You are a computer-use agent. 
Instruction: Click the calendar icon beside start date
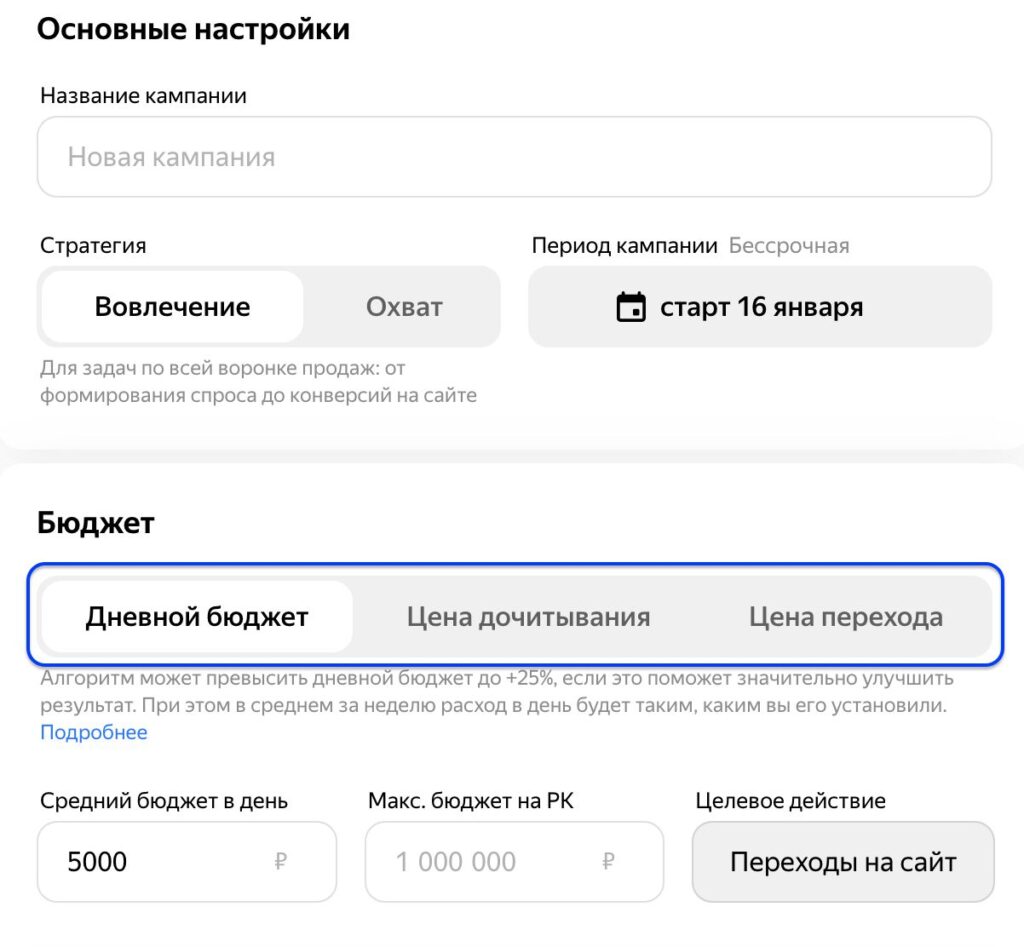pos(631,307)
